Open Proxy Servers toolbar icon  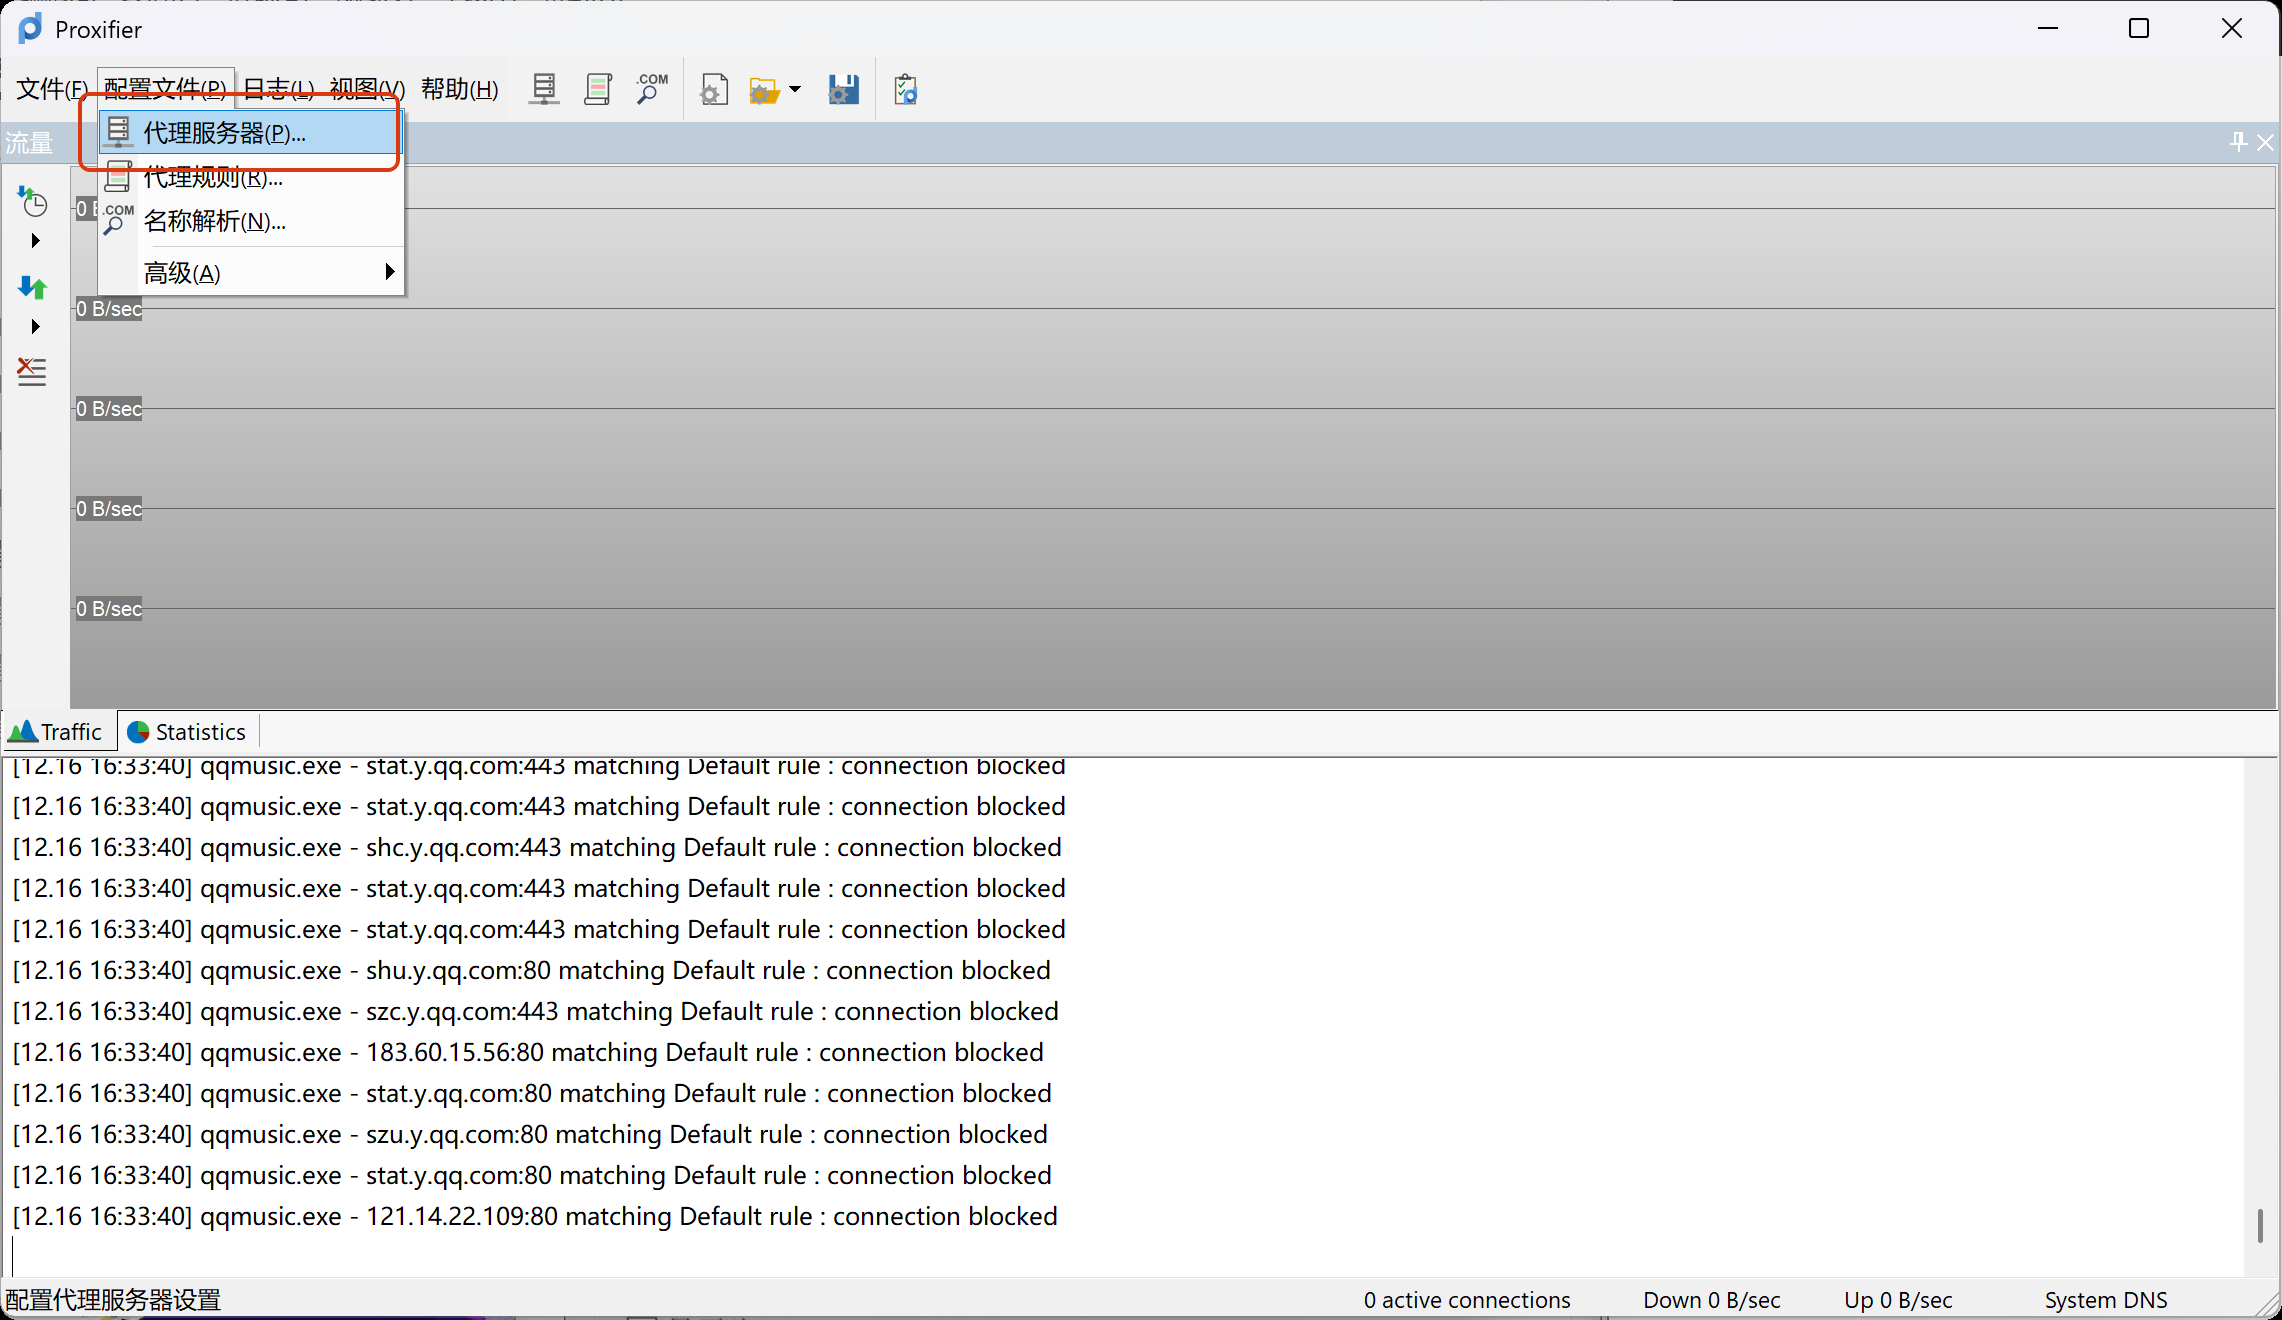[544, 90]
